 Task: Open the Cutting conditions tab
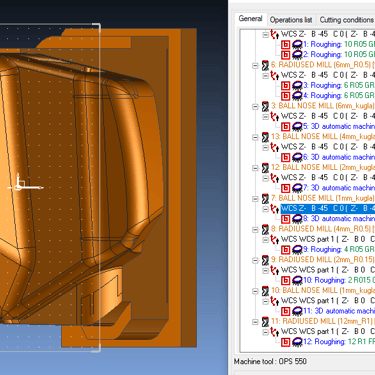coord(346,20)
